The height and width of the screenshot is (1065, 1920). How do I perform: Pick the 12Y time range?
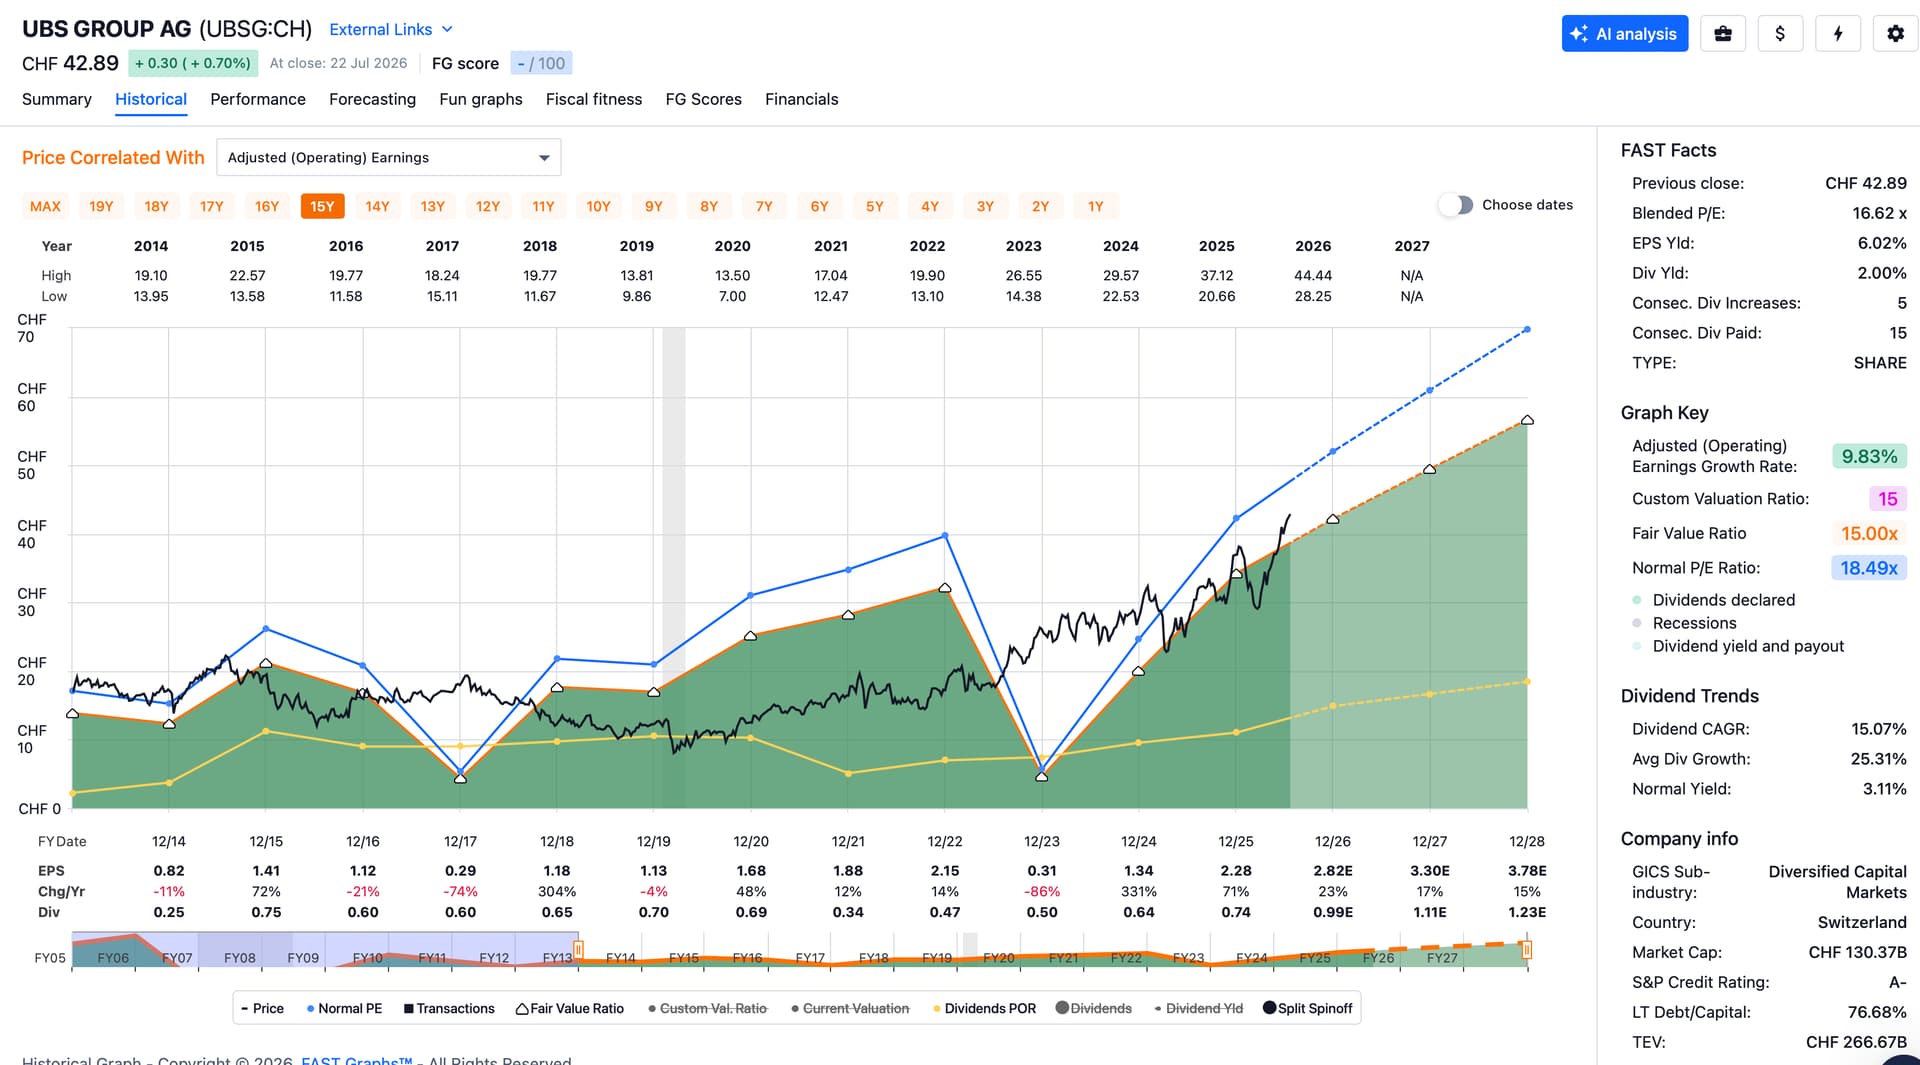(488, 206)
